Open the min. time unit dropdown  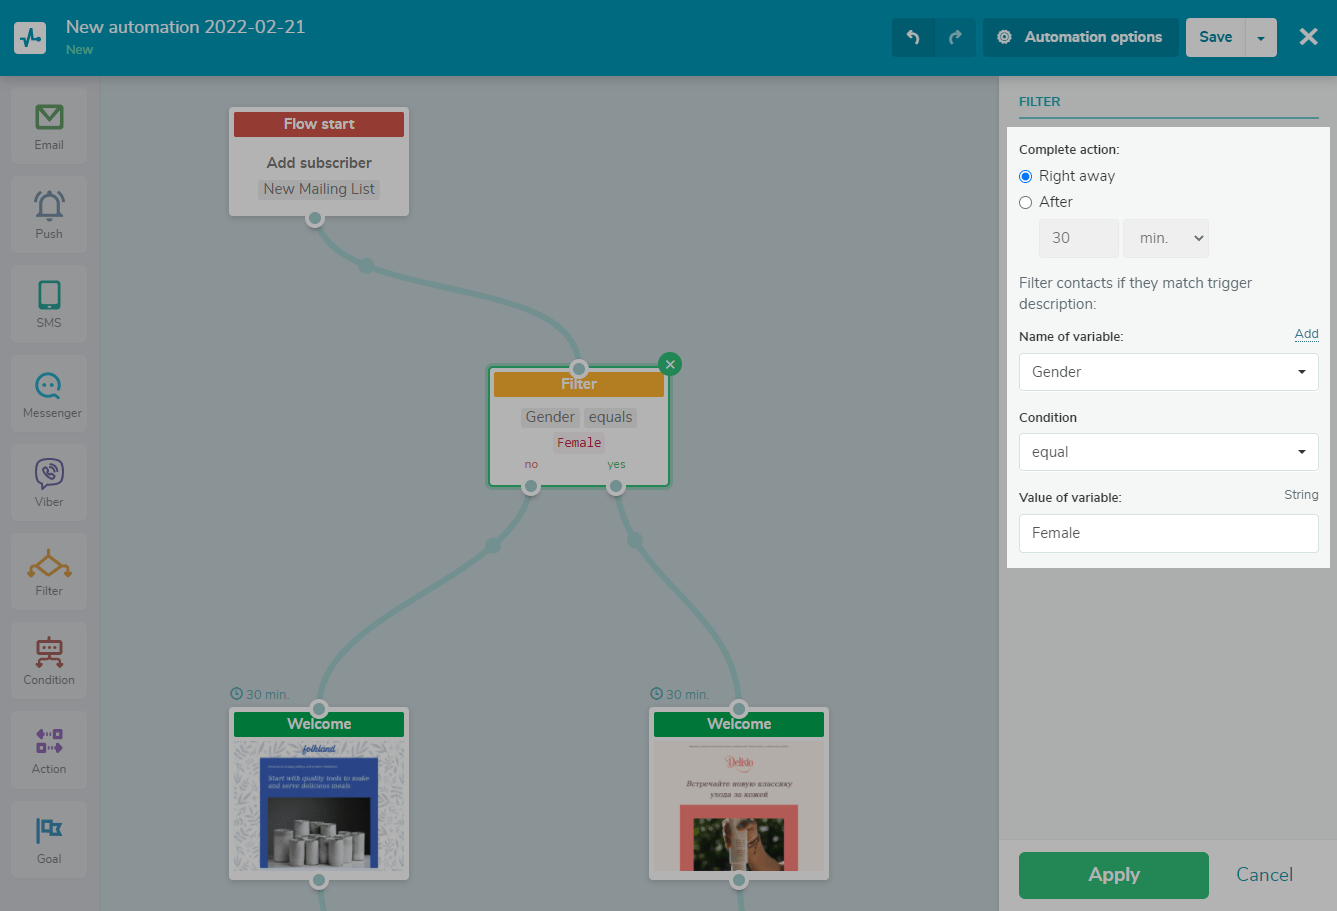coord(1166,238)
